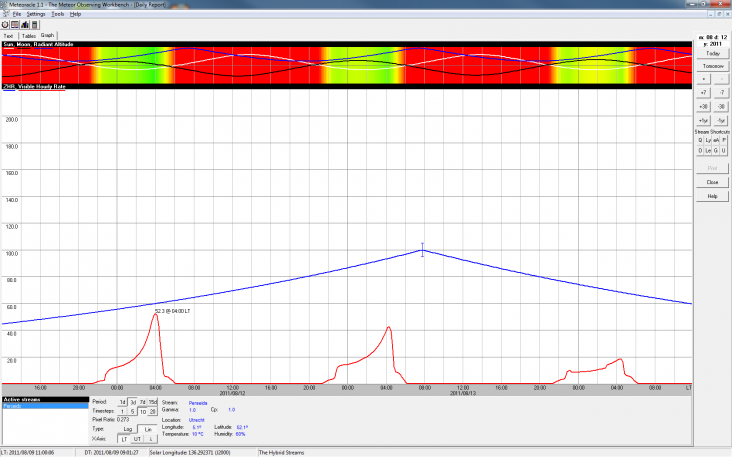Viewport: 732px width, 457px height.
Task: Toggle X-axis to UT
Action: pos(138,438)
